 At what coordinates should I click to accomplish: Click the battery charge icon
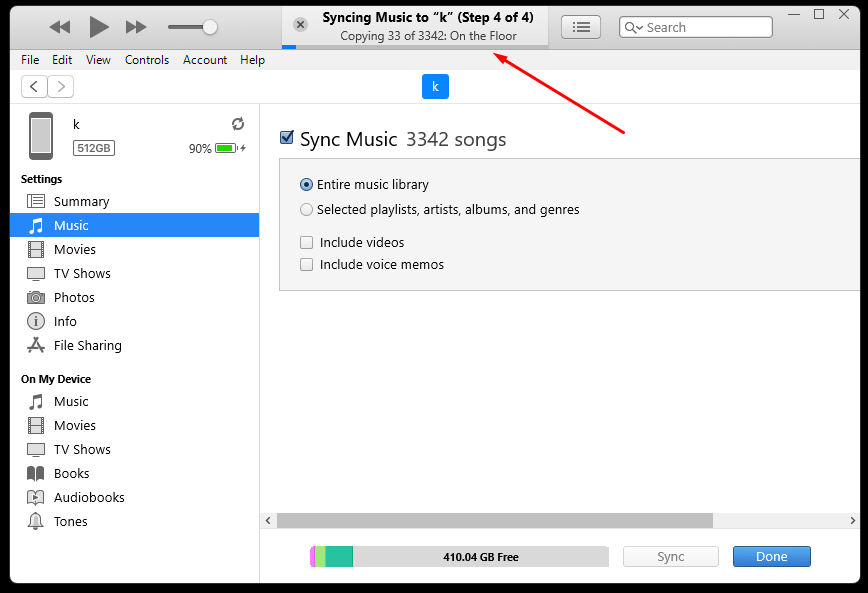[x=226, y=148]
